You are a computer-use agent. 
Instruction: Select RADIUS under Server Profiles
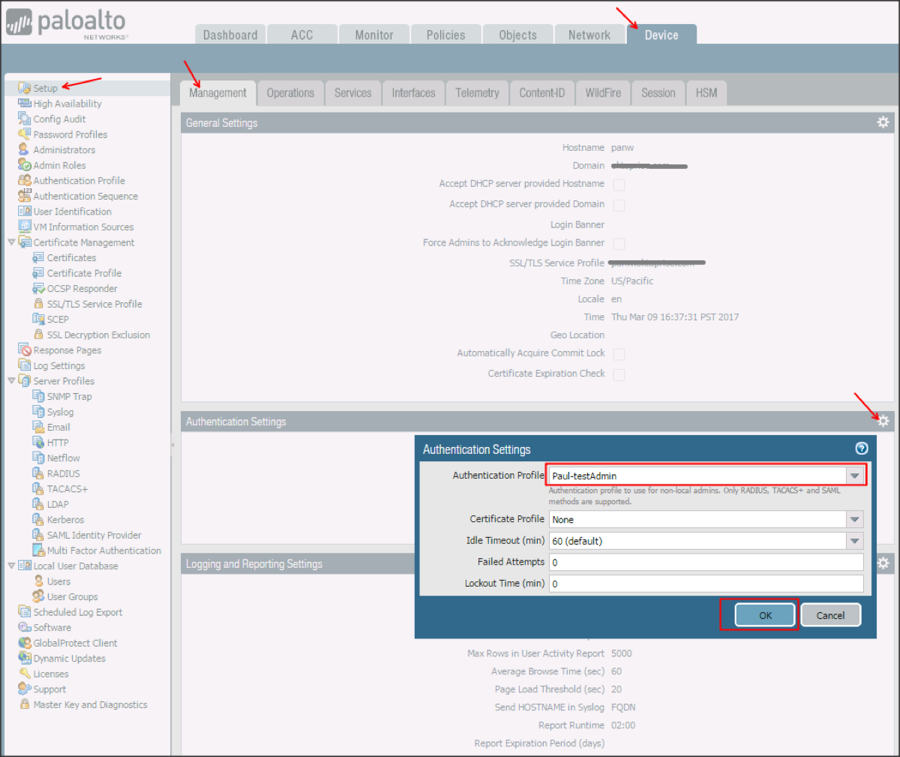[x=63, y=474]
